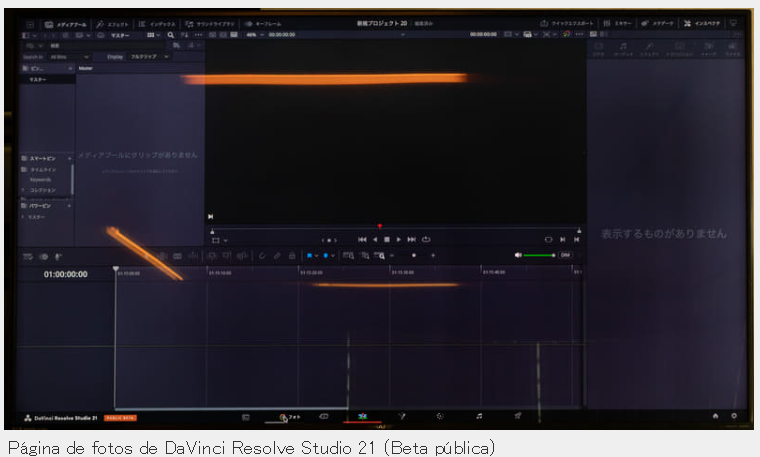Click the timeline timecode 01:00:00:00

pyautogui.click(x=65, y=274)
